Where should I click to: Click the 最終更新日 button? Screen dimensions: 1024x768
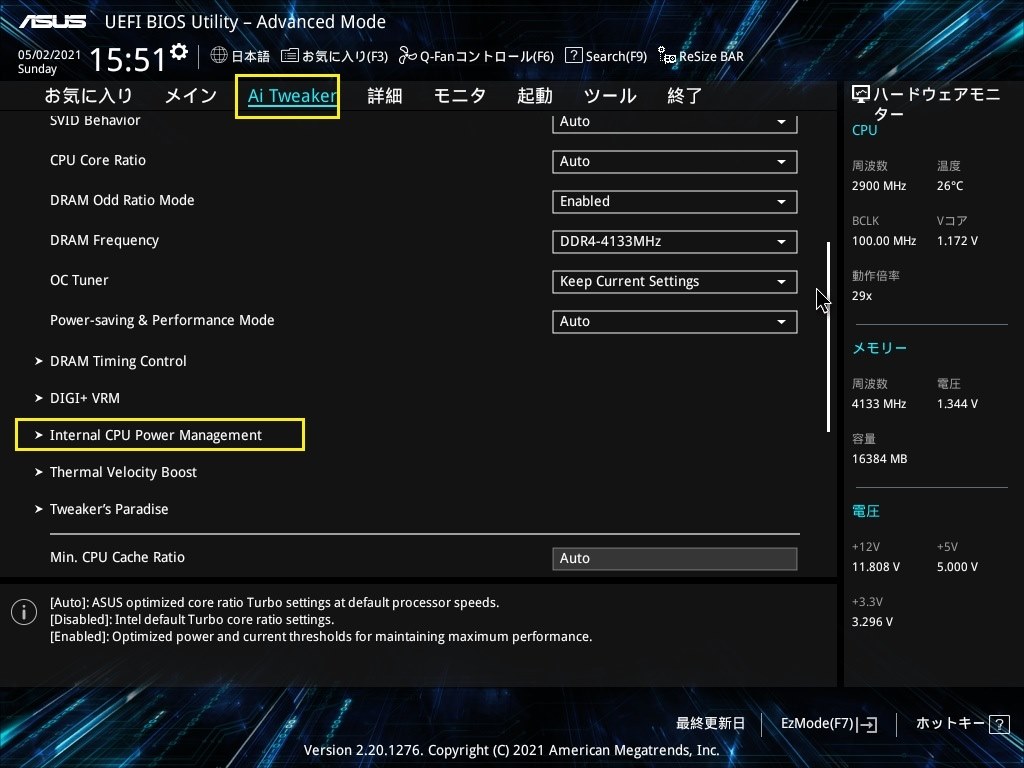(709, 723)
